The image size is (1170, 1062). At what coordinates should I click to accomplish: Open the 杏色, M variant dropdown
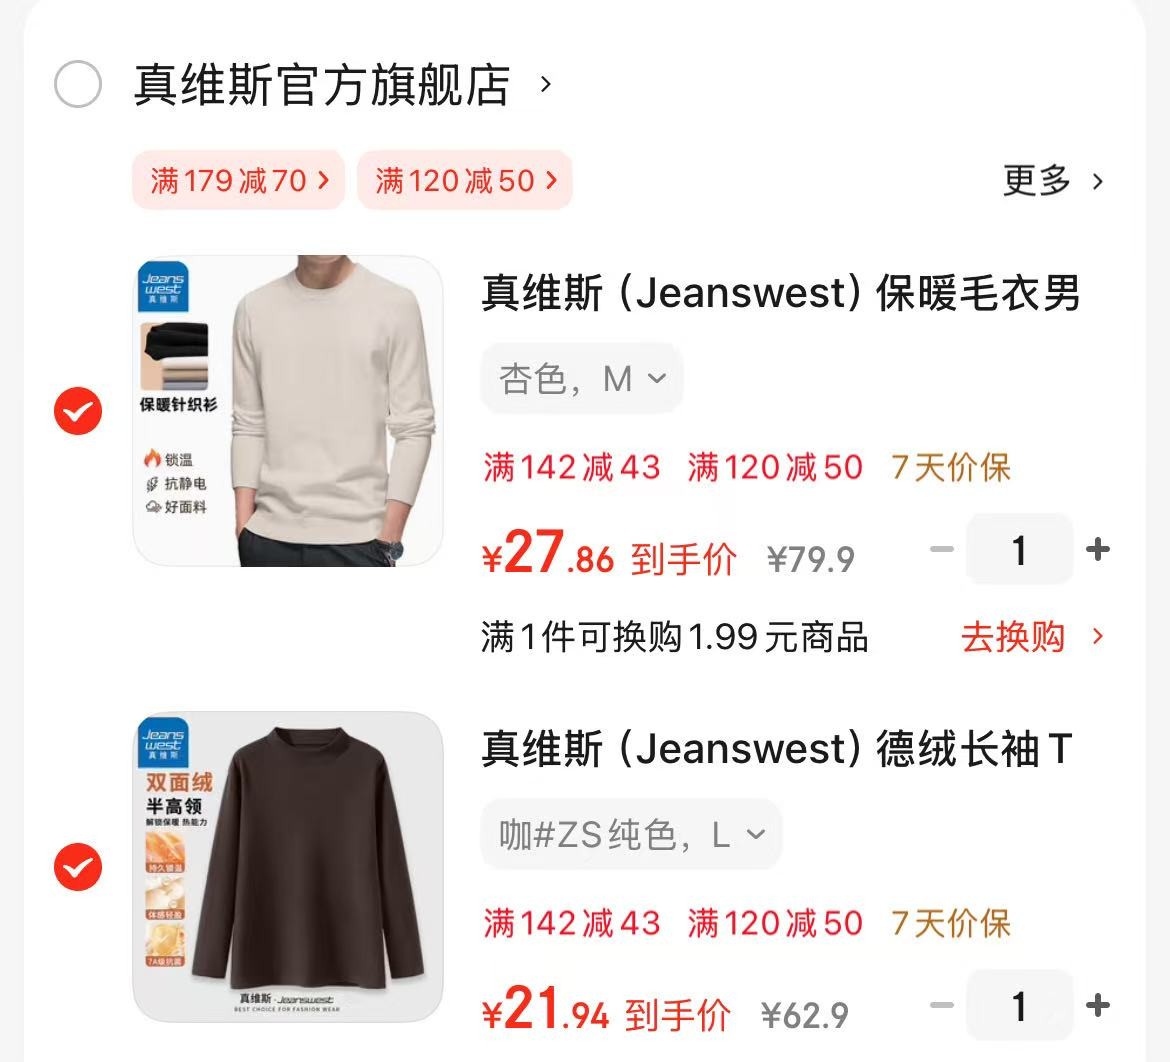582,378
